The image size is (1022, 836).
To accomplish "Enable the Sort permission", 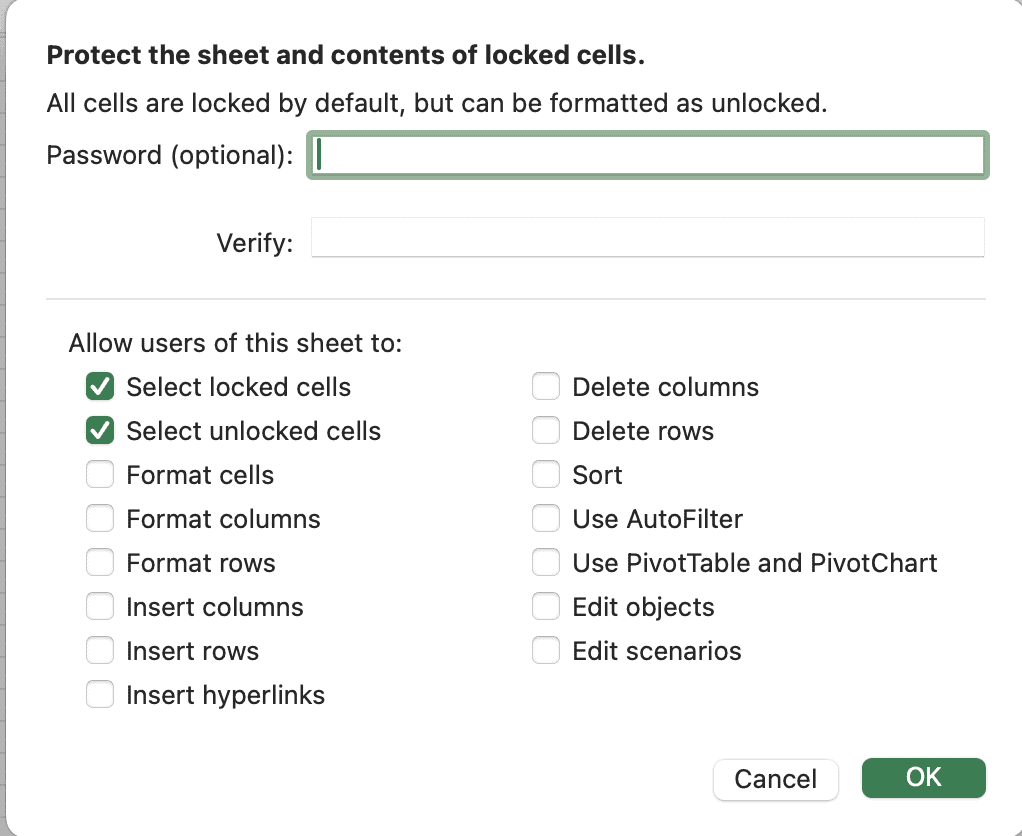I will pyautogui.click(x=546, y=474).
